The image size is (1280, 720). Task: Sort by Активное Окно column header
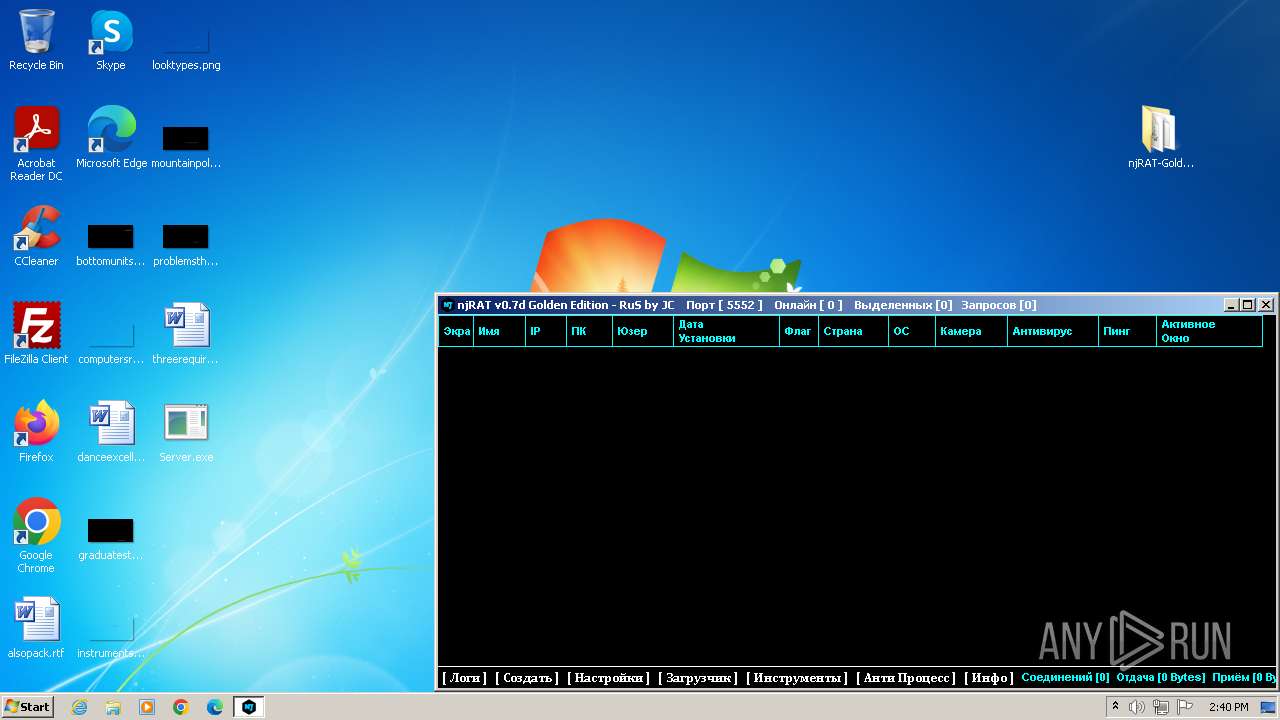click(1209, 331)
